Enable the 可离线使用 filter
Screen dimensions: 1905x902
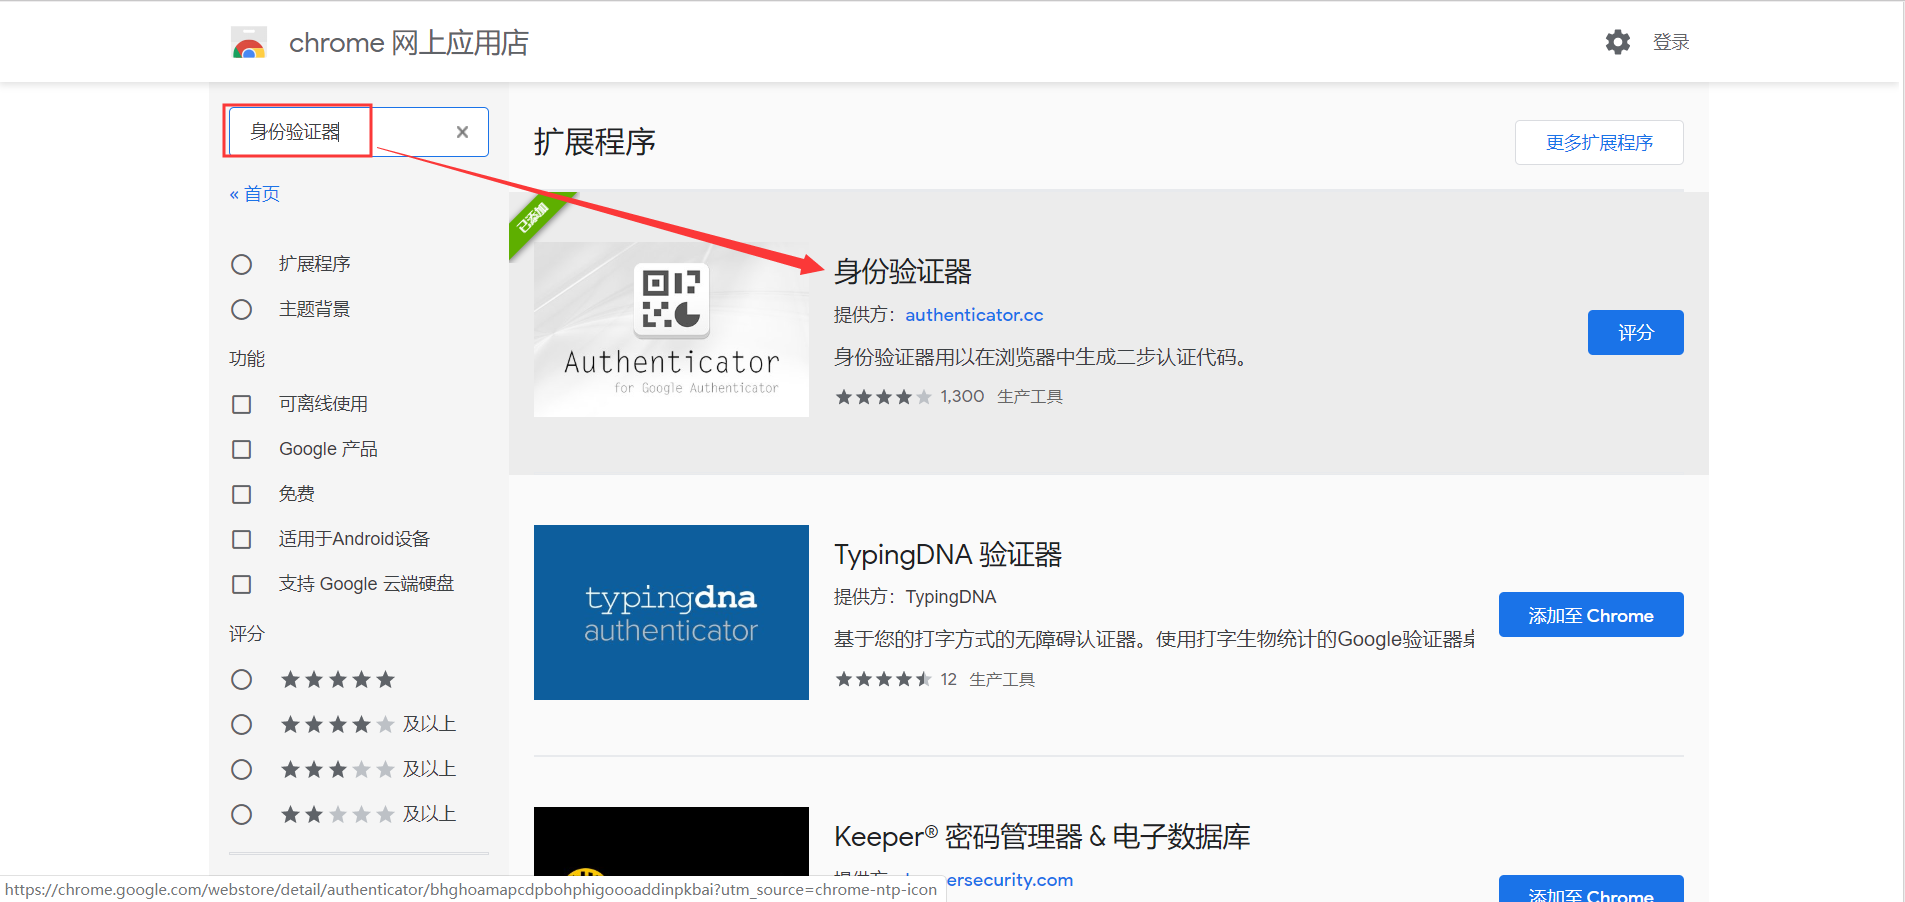[x=241, y=404]
